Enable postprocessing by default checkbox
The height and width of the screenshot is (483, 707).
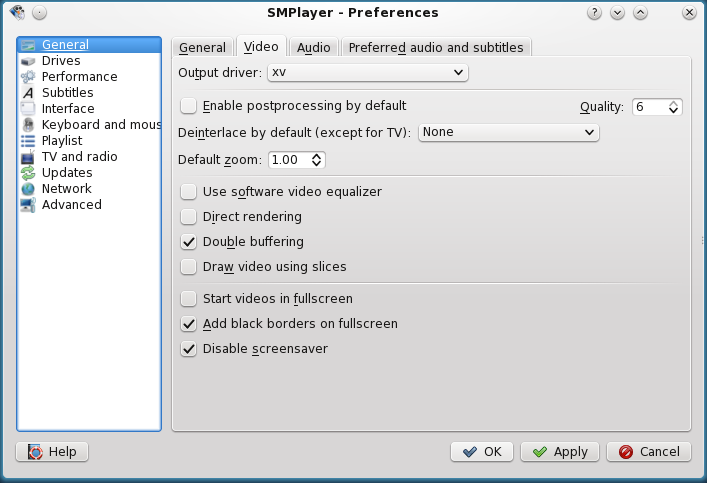point(188,106)
